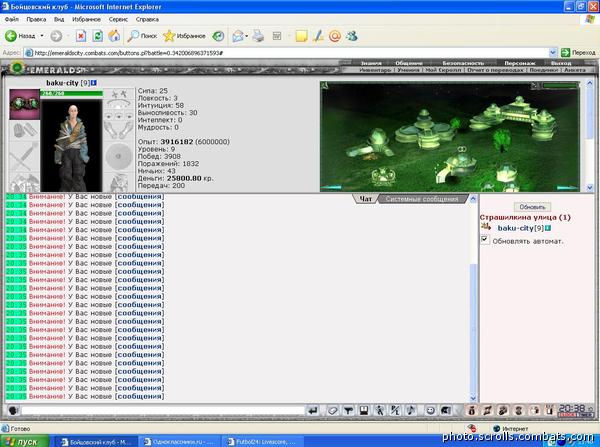600x447 pixels.
Task: Click the character avatar picture
Action: tap(72, 145)
